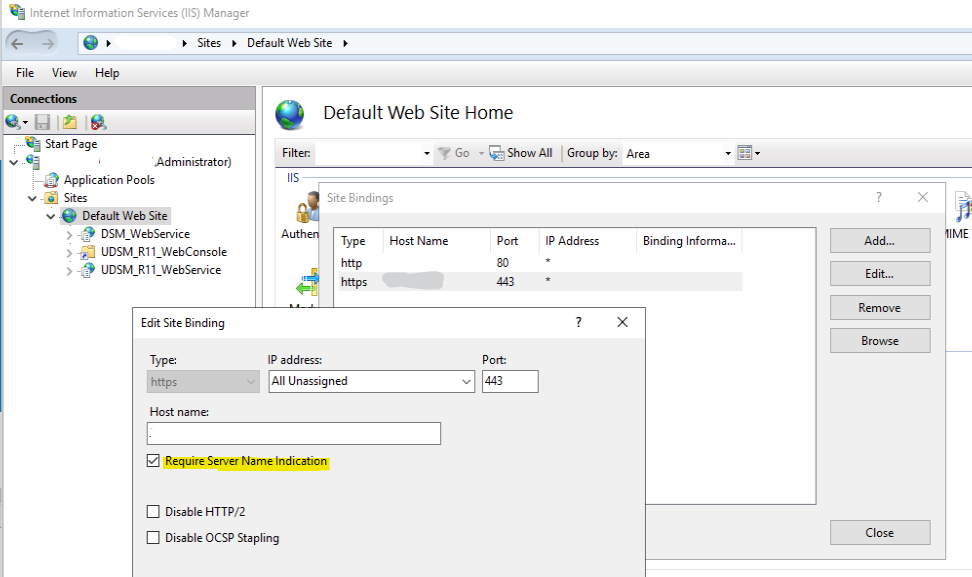Close the Edit Site Binding dialog
Image resolution: width=972 pixels, height=577 pixels.
point(622,322)
